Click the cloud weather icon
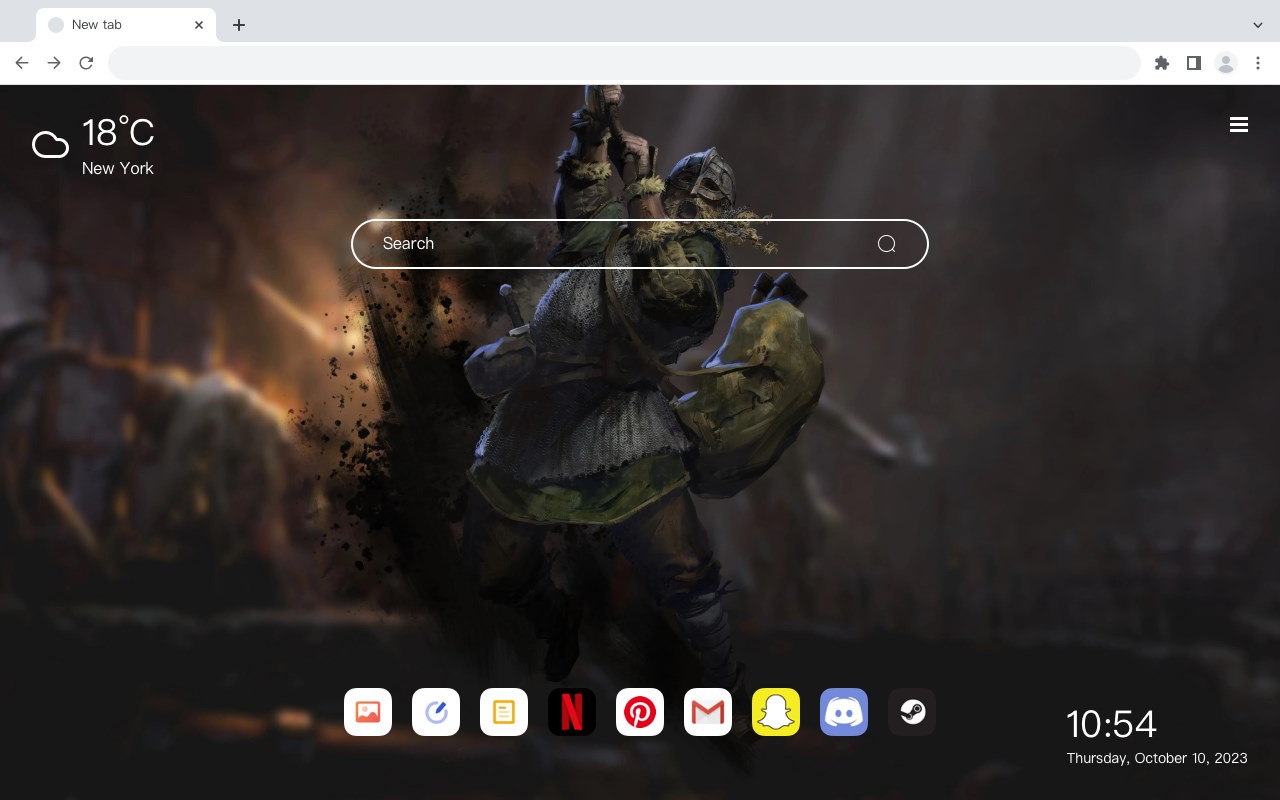The image size is (1280, 800). [50, 145]
